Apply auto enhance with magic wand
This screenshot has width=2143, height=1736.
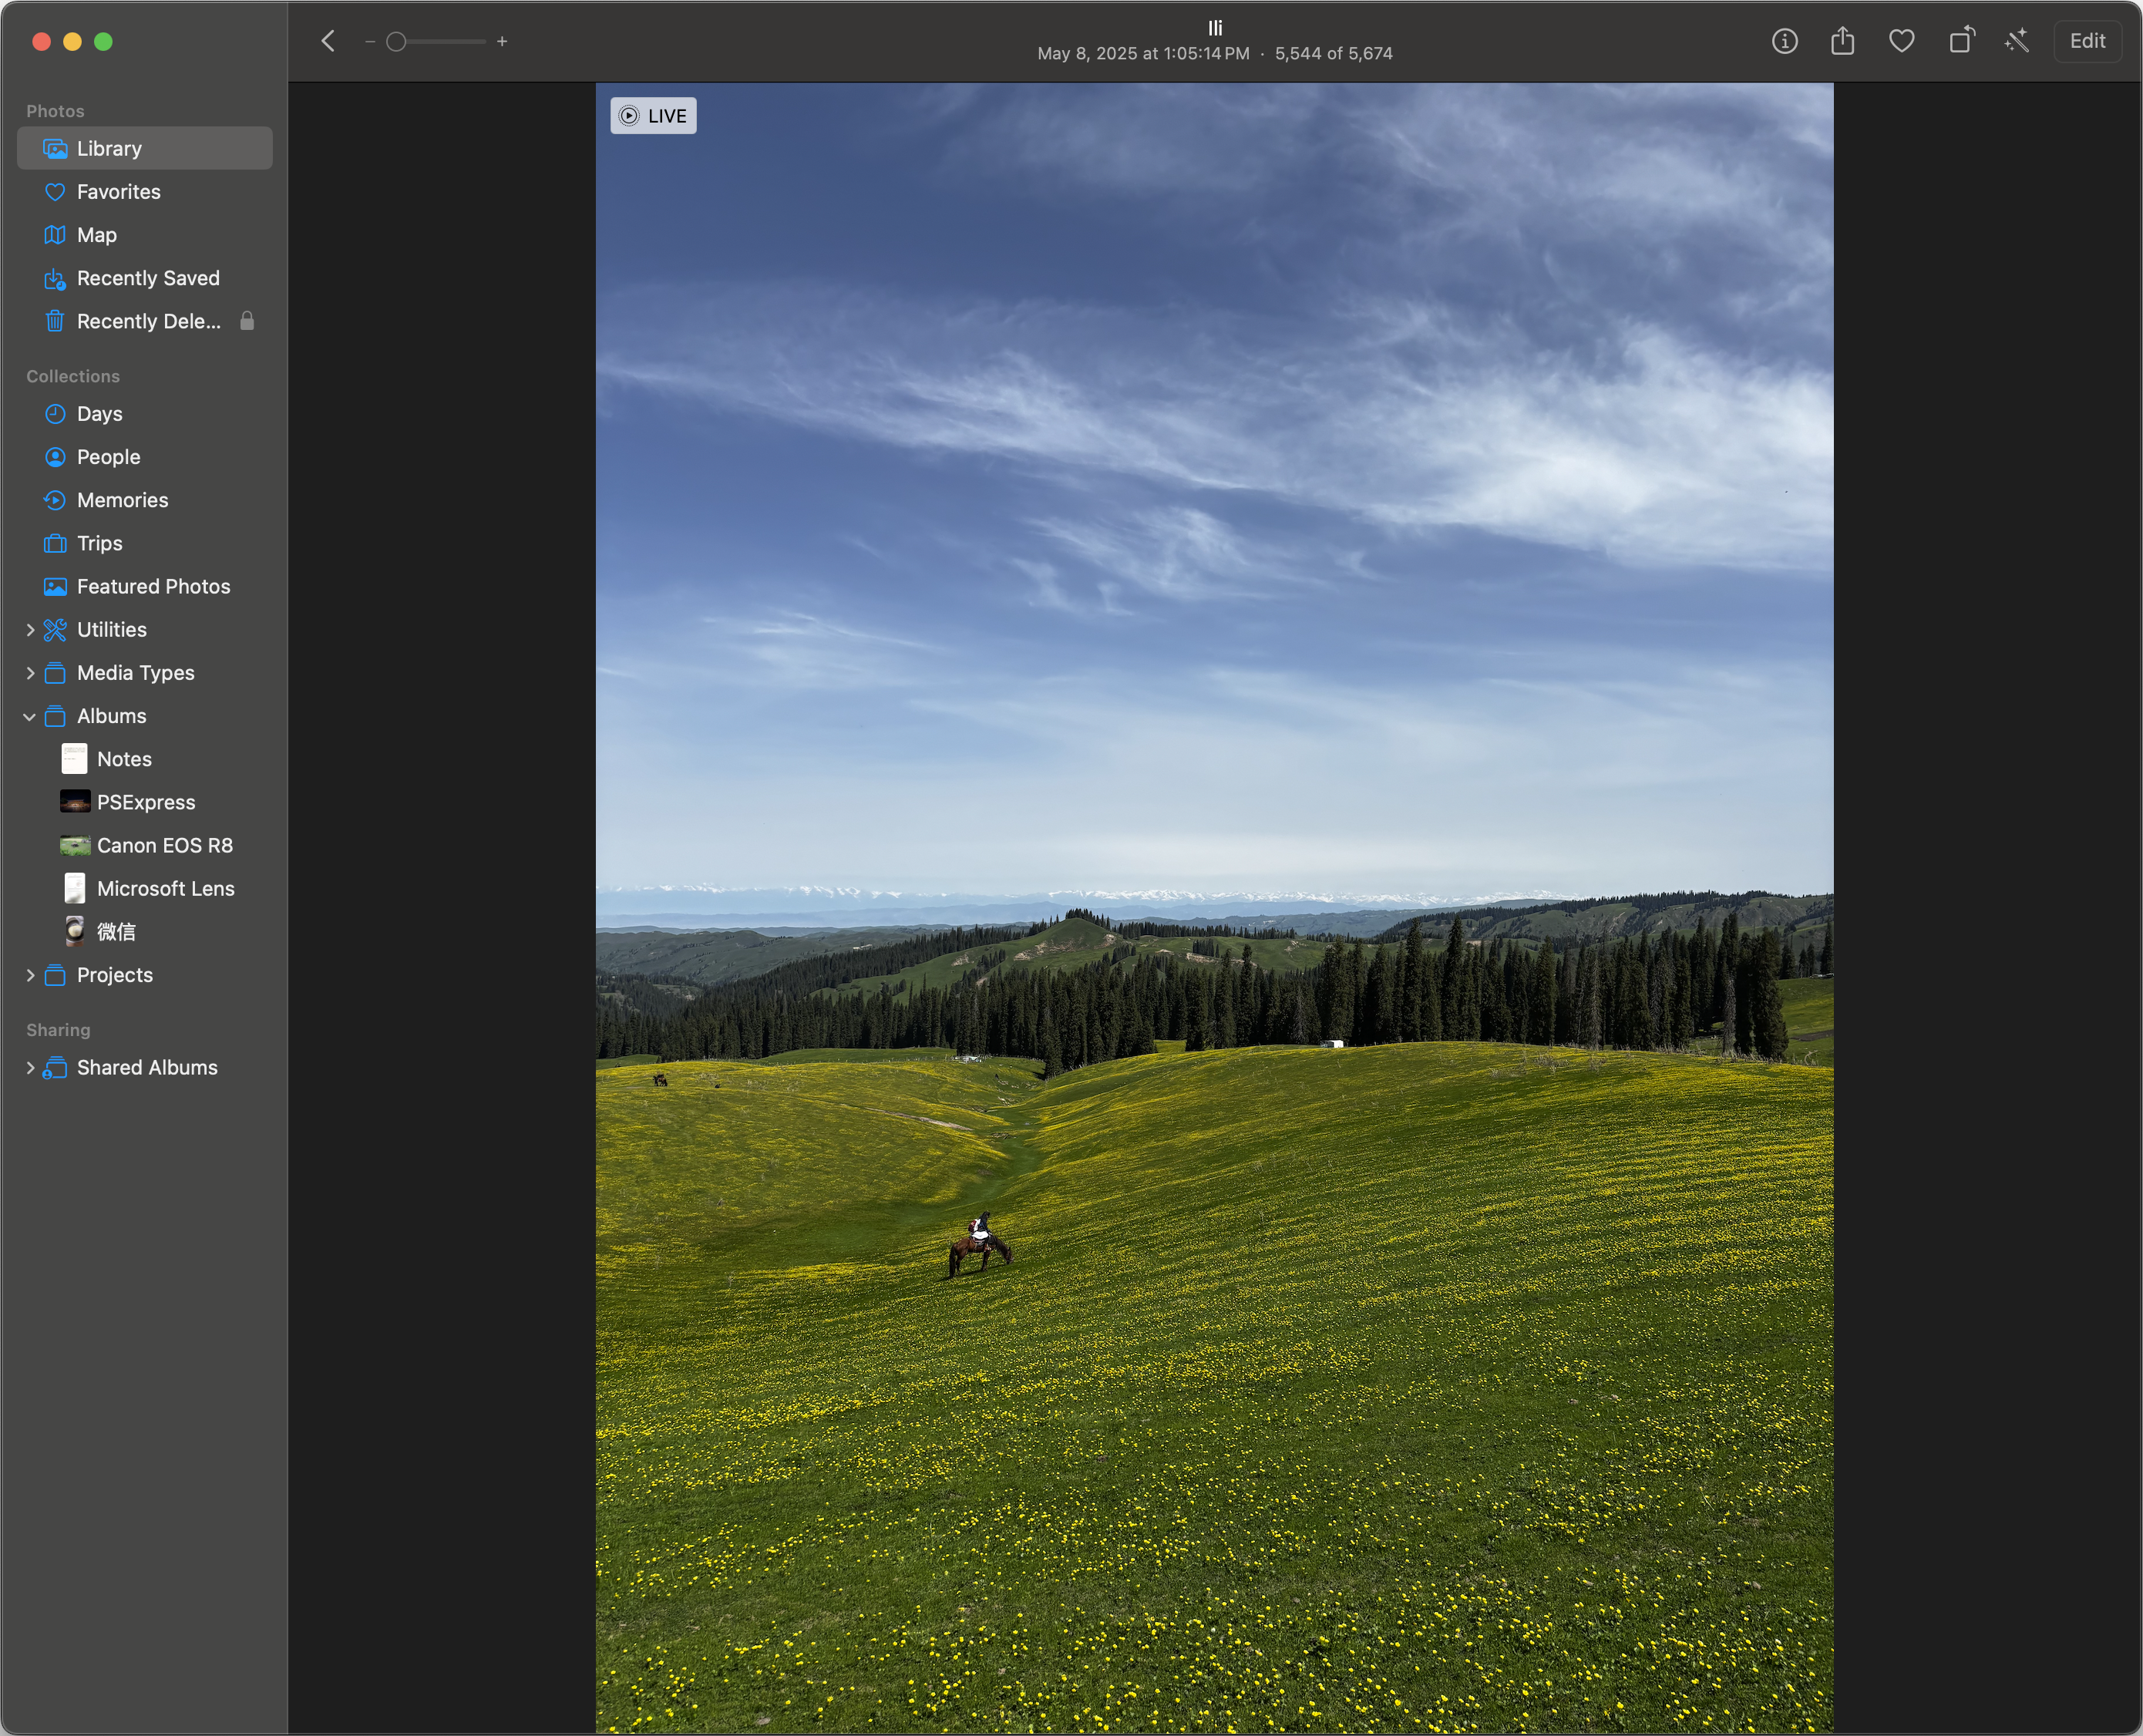coord(2017,41)
